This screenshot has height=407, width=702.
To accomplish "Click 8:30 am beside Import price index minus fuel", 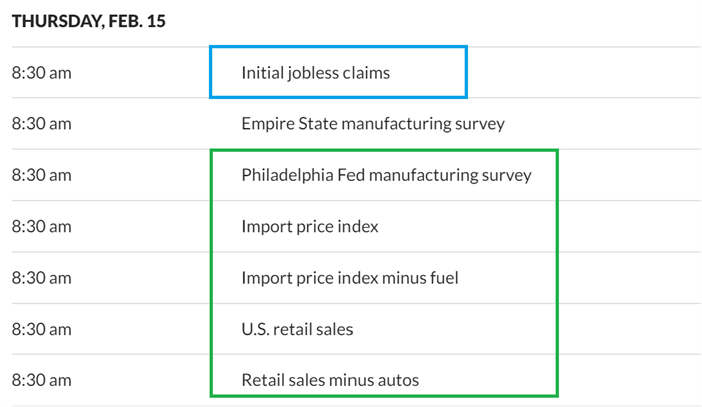I will coord(42,277).
